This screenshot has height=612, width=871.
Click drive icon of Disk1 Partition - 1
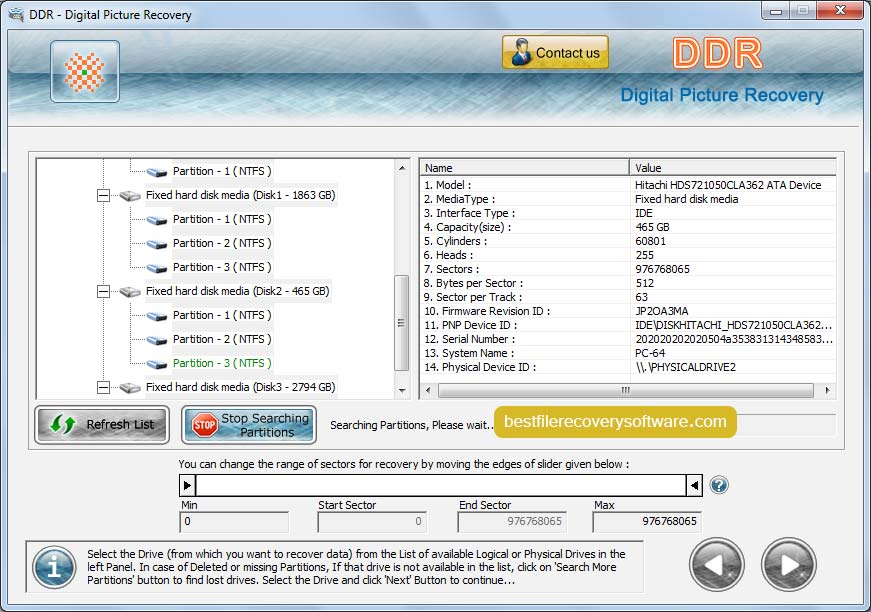tap(157, 220)
